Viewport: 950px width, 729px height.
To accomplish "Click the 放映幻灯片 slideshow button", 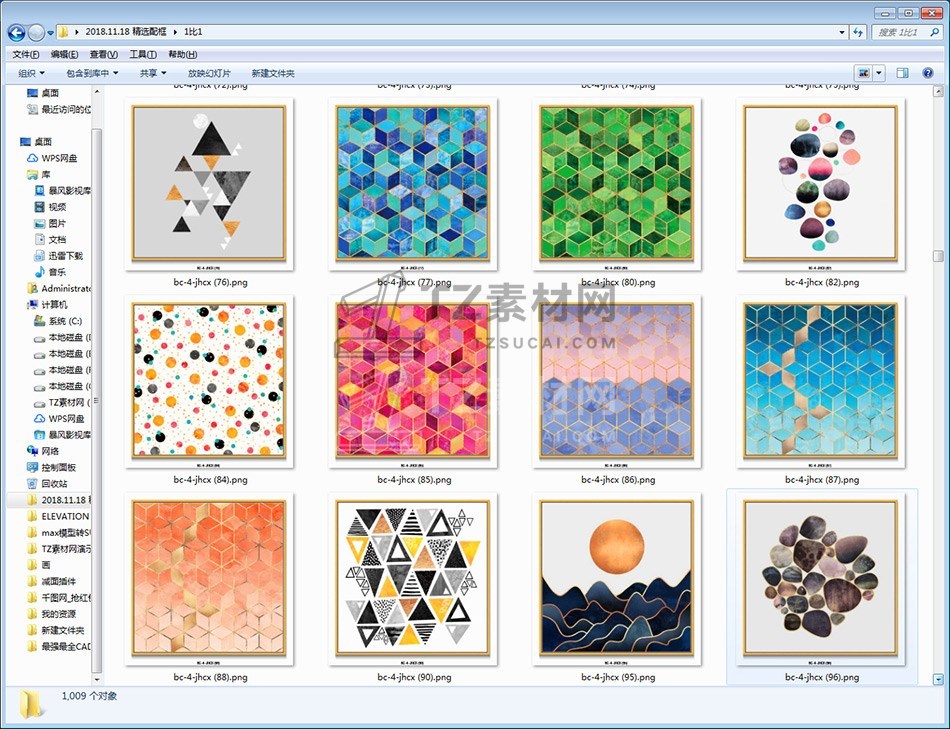I will [209, 73].
